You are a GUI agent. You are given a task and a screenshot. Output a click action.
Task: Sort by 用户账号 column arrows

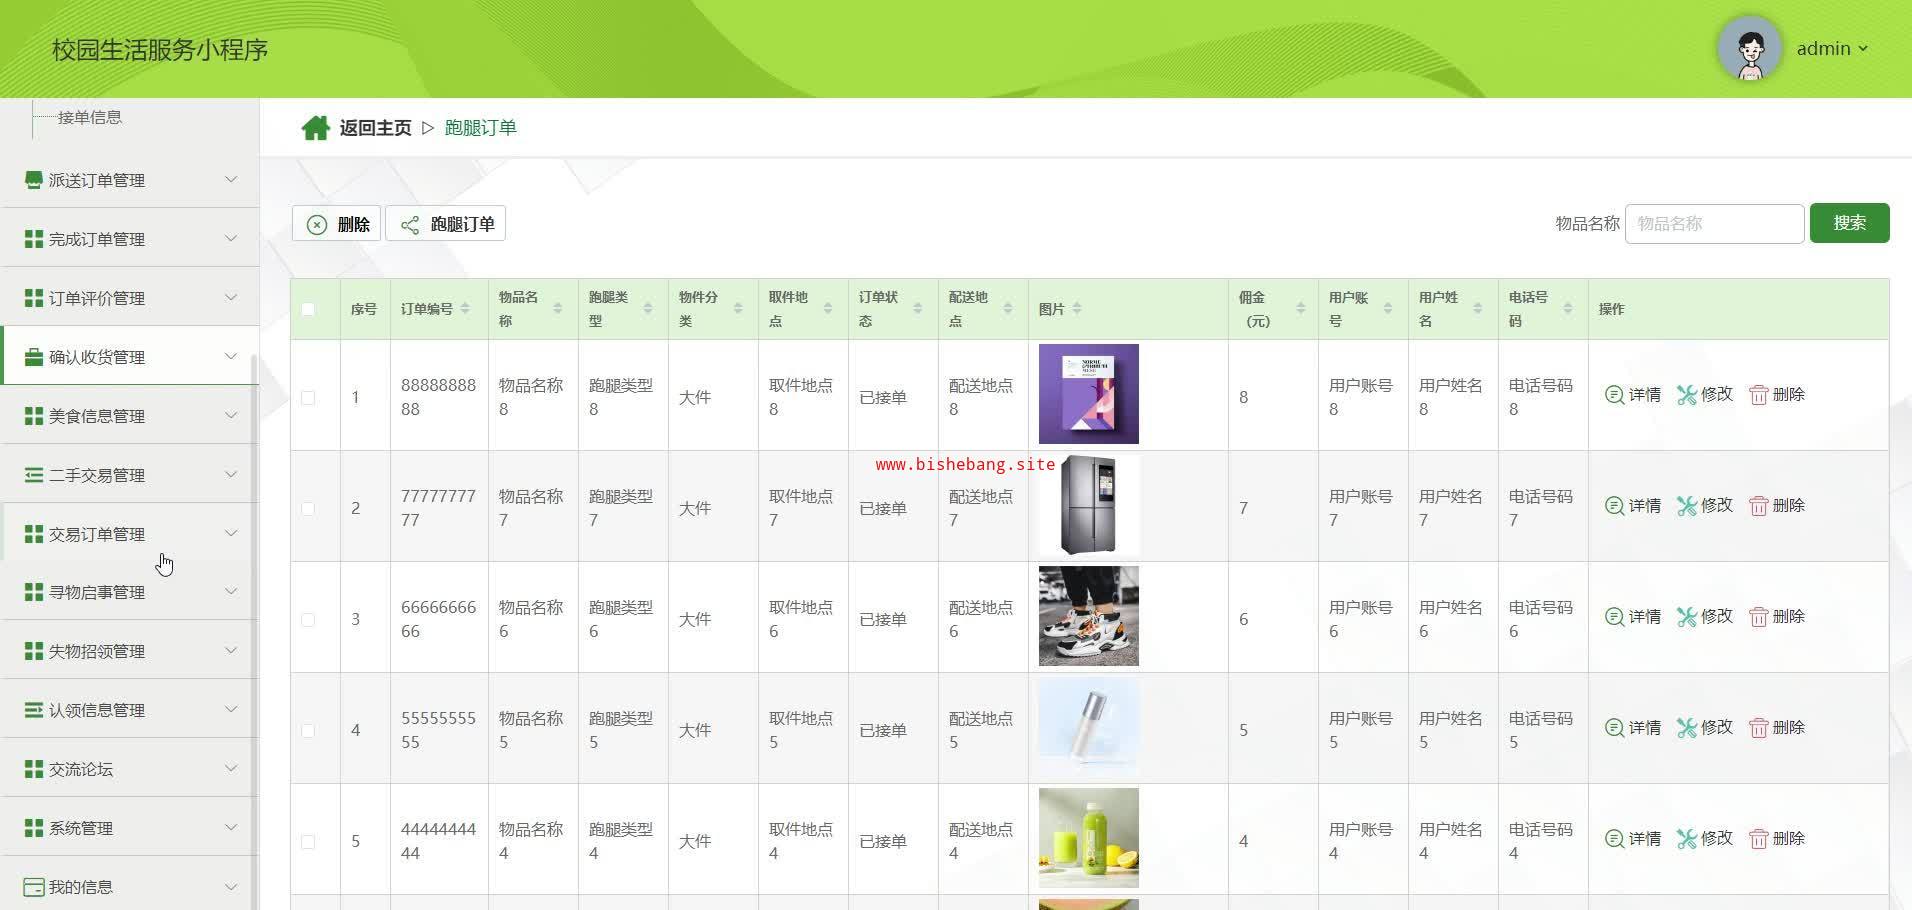1388,309
